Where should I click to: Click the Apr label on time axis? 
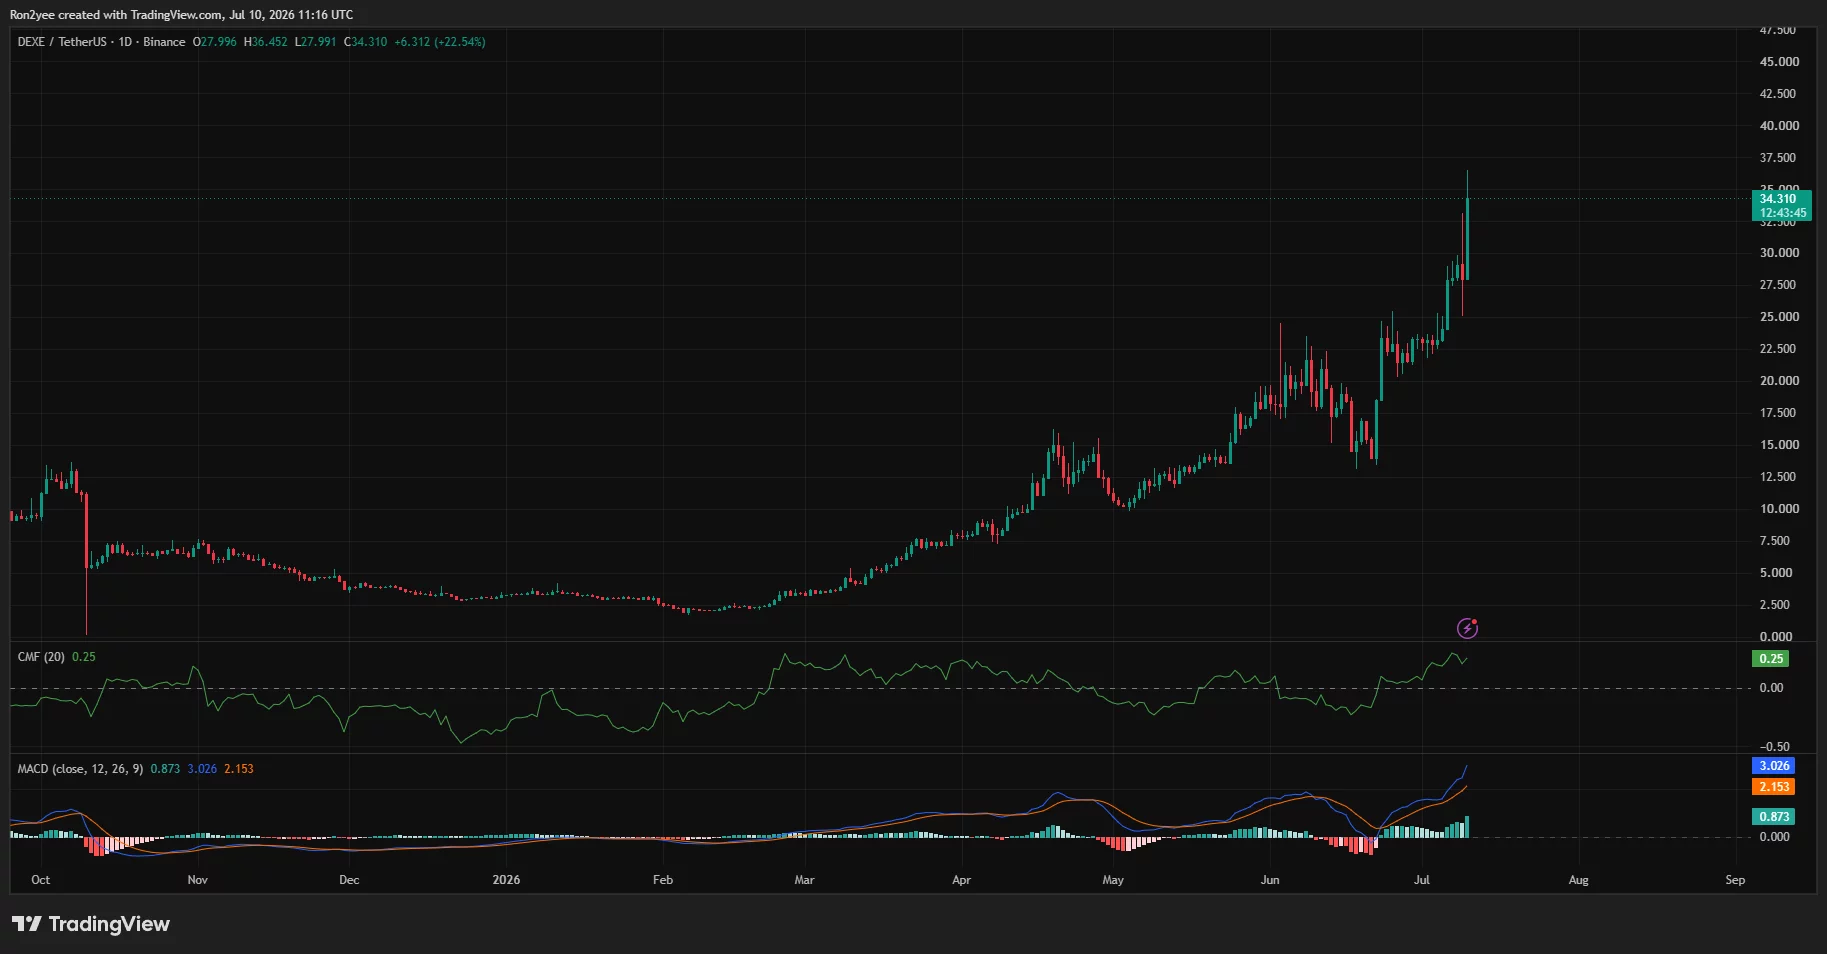[x=961, y=880]
